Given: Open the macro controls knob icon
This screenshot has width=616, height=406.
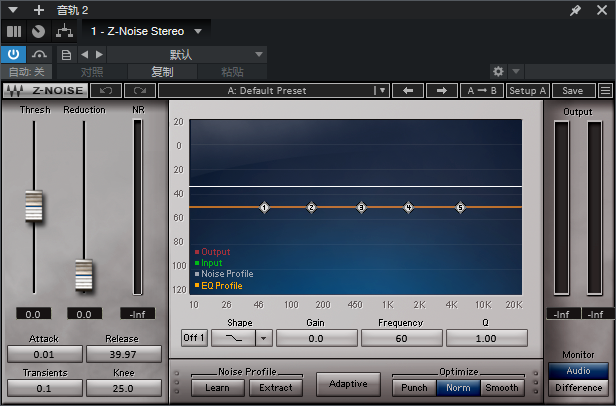Looking at the screenshot, I should 38,31.
